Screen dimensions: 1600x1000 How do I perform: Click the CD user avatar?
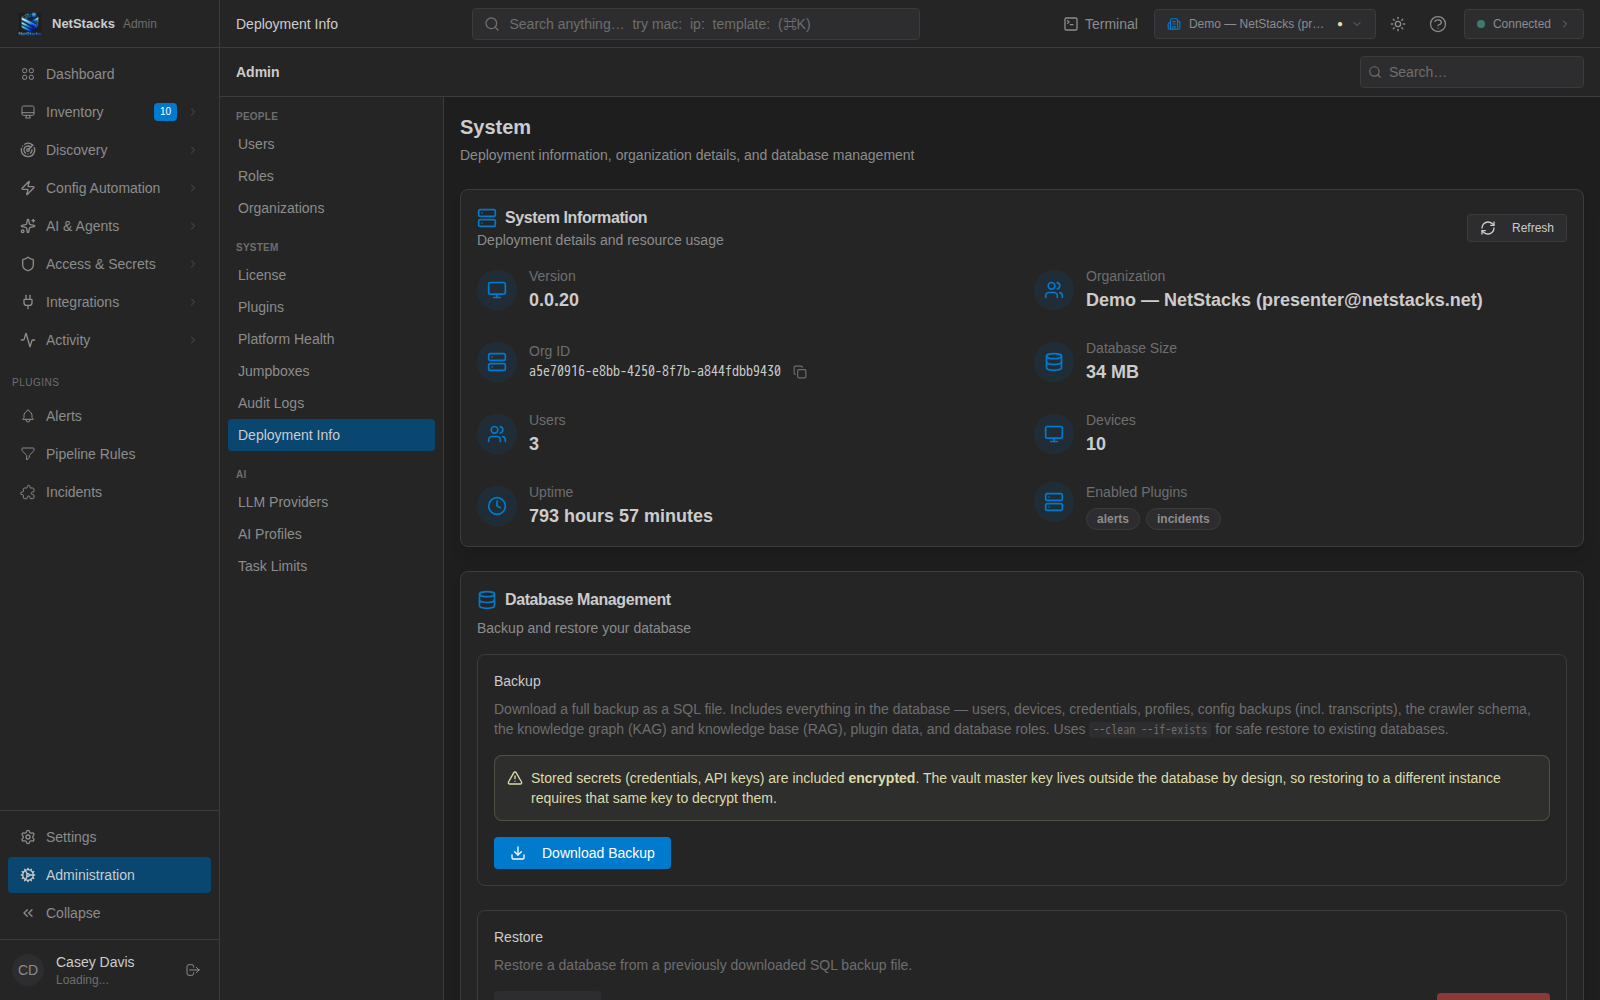pyautogui.click(x=28, y=970)
